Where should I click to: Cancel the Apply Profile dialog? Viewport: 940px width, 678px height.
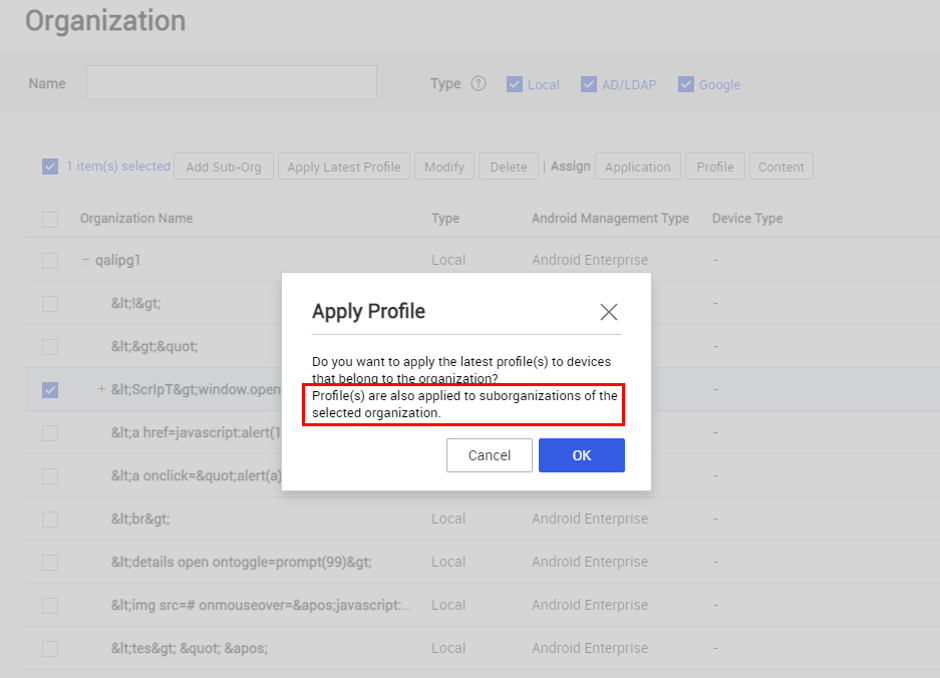click(x=489, y=455)
